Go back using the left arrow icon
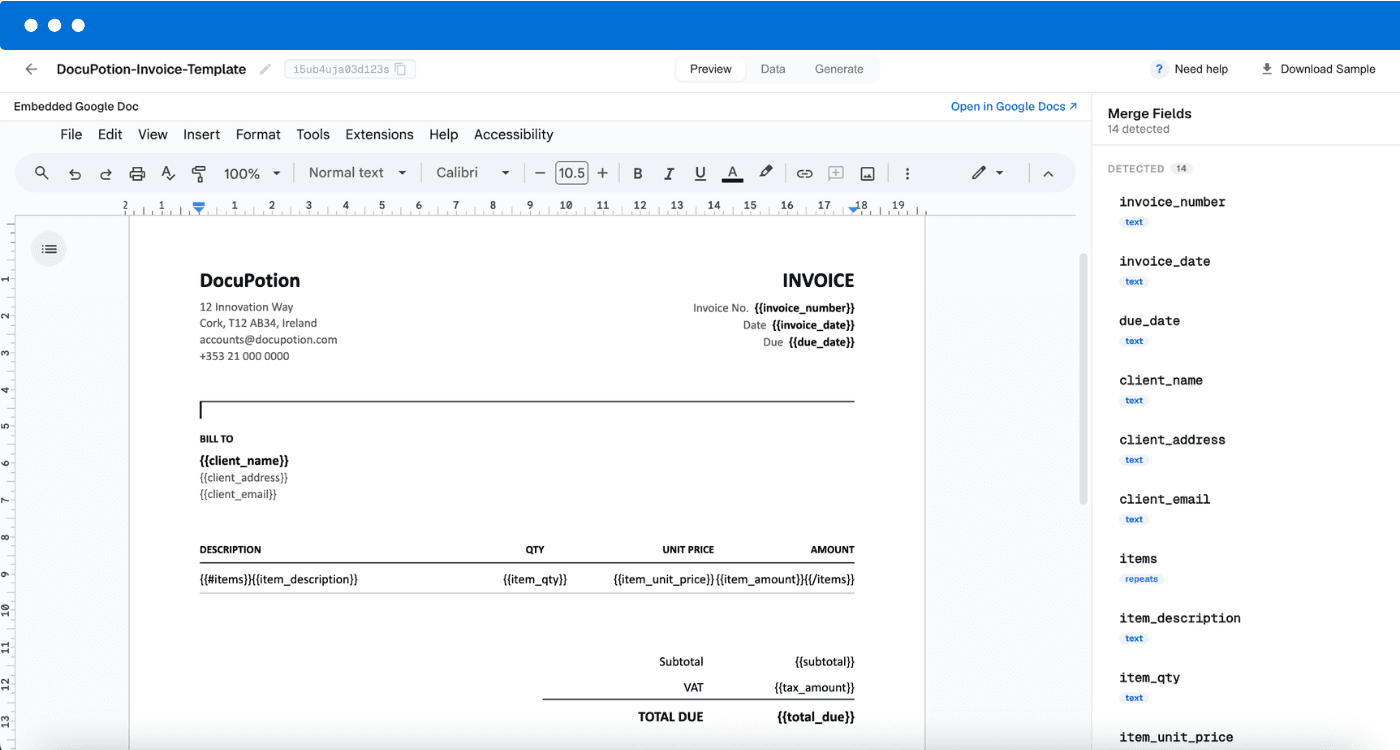Viewport: 1400px width, 750px height. (x=31, y=69)
